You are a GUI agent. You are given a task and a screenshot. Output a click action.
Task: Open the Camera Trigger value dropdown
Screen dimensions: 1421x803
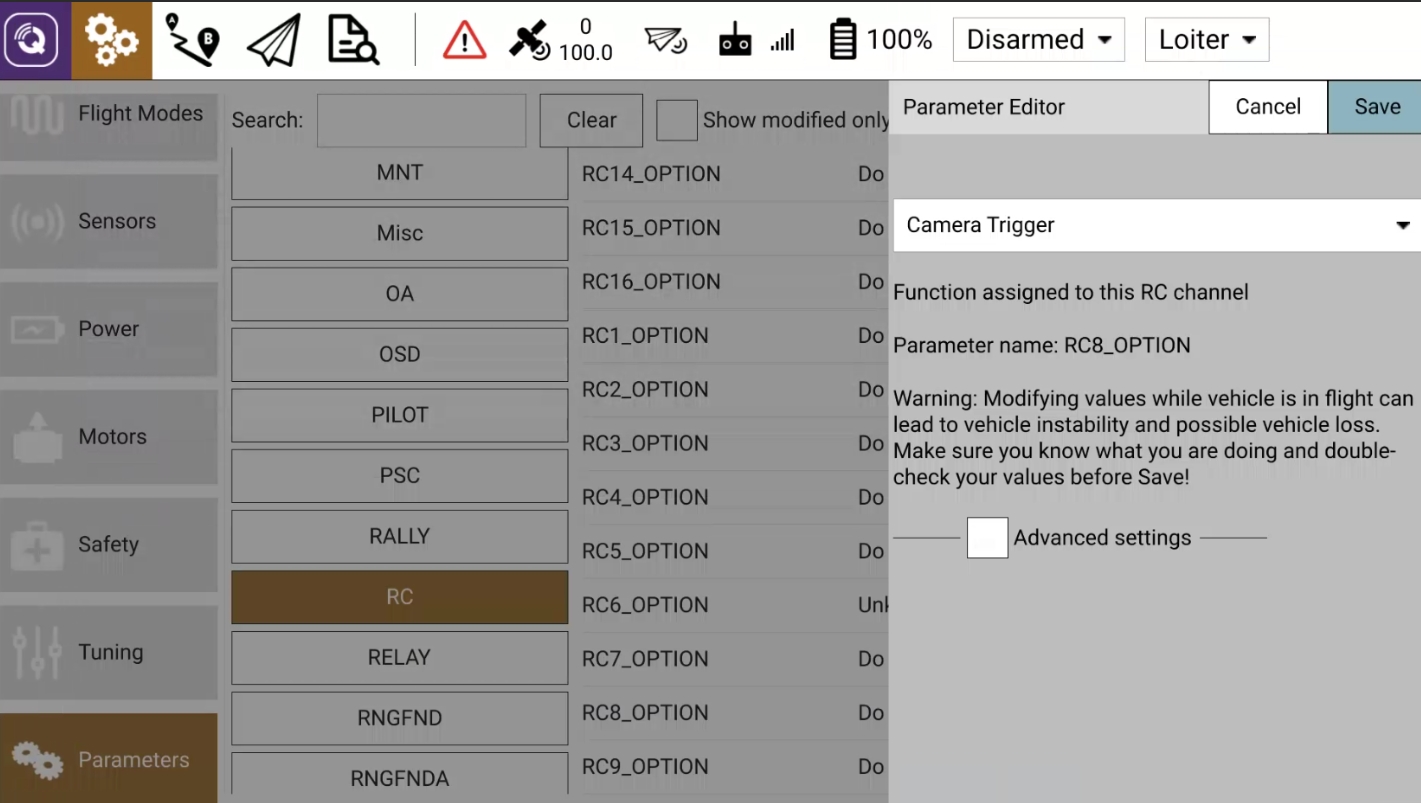1156,225
